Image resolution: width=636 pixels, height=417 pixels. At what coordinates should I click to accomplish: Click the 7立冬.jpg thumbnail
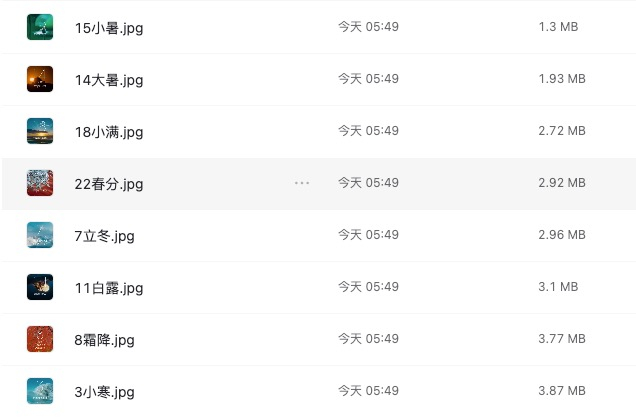(40, 234)
